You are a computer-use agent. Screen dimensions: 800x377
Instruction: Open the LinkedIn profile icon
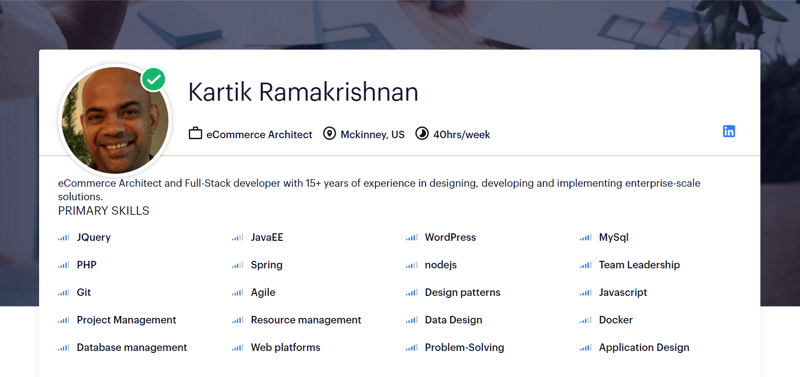click(729, 131)
